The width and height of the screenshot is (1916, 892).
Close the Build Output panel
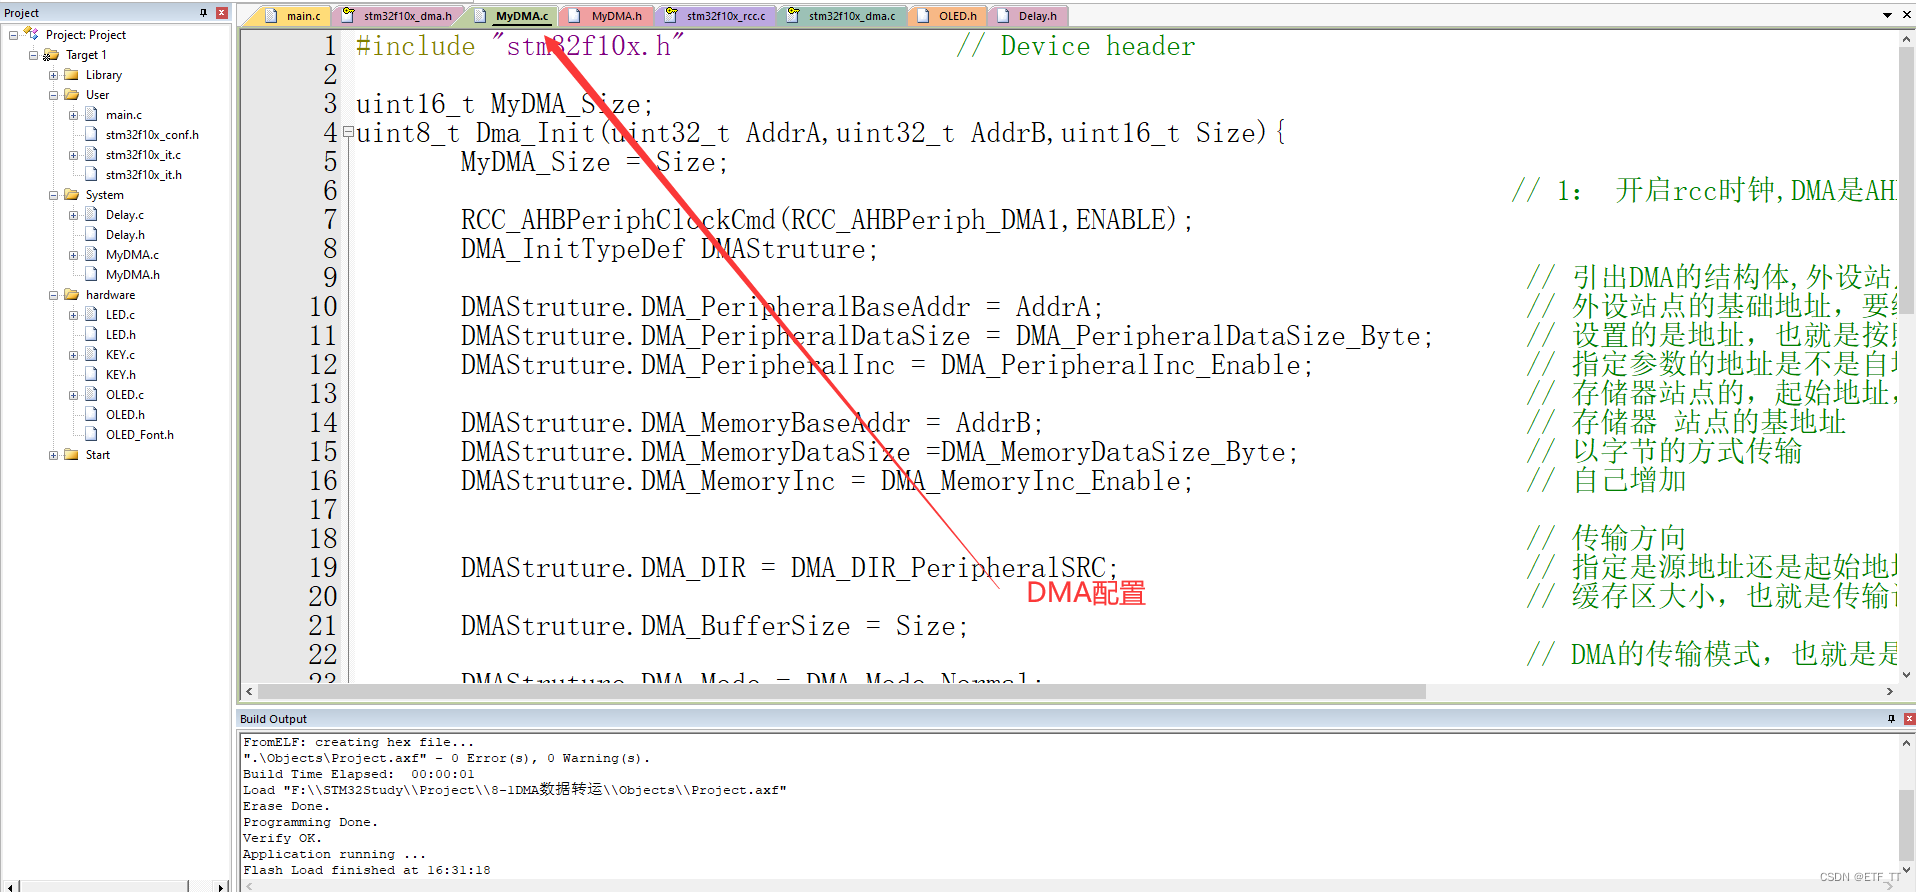pos(1909,719)
